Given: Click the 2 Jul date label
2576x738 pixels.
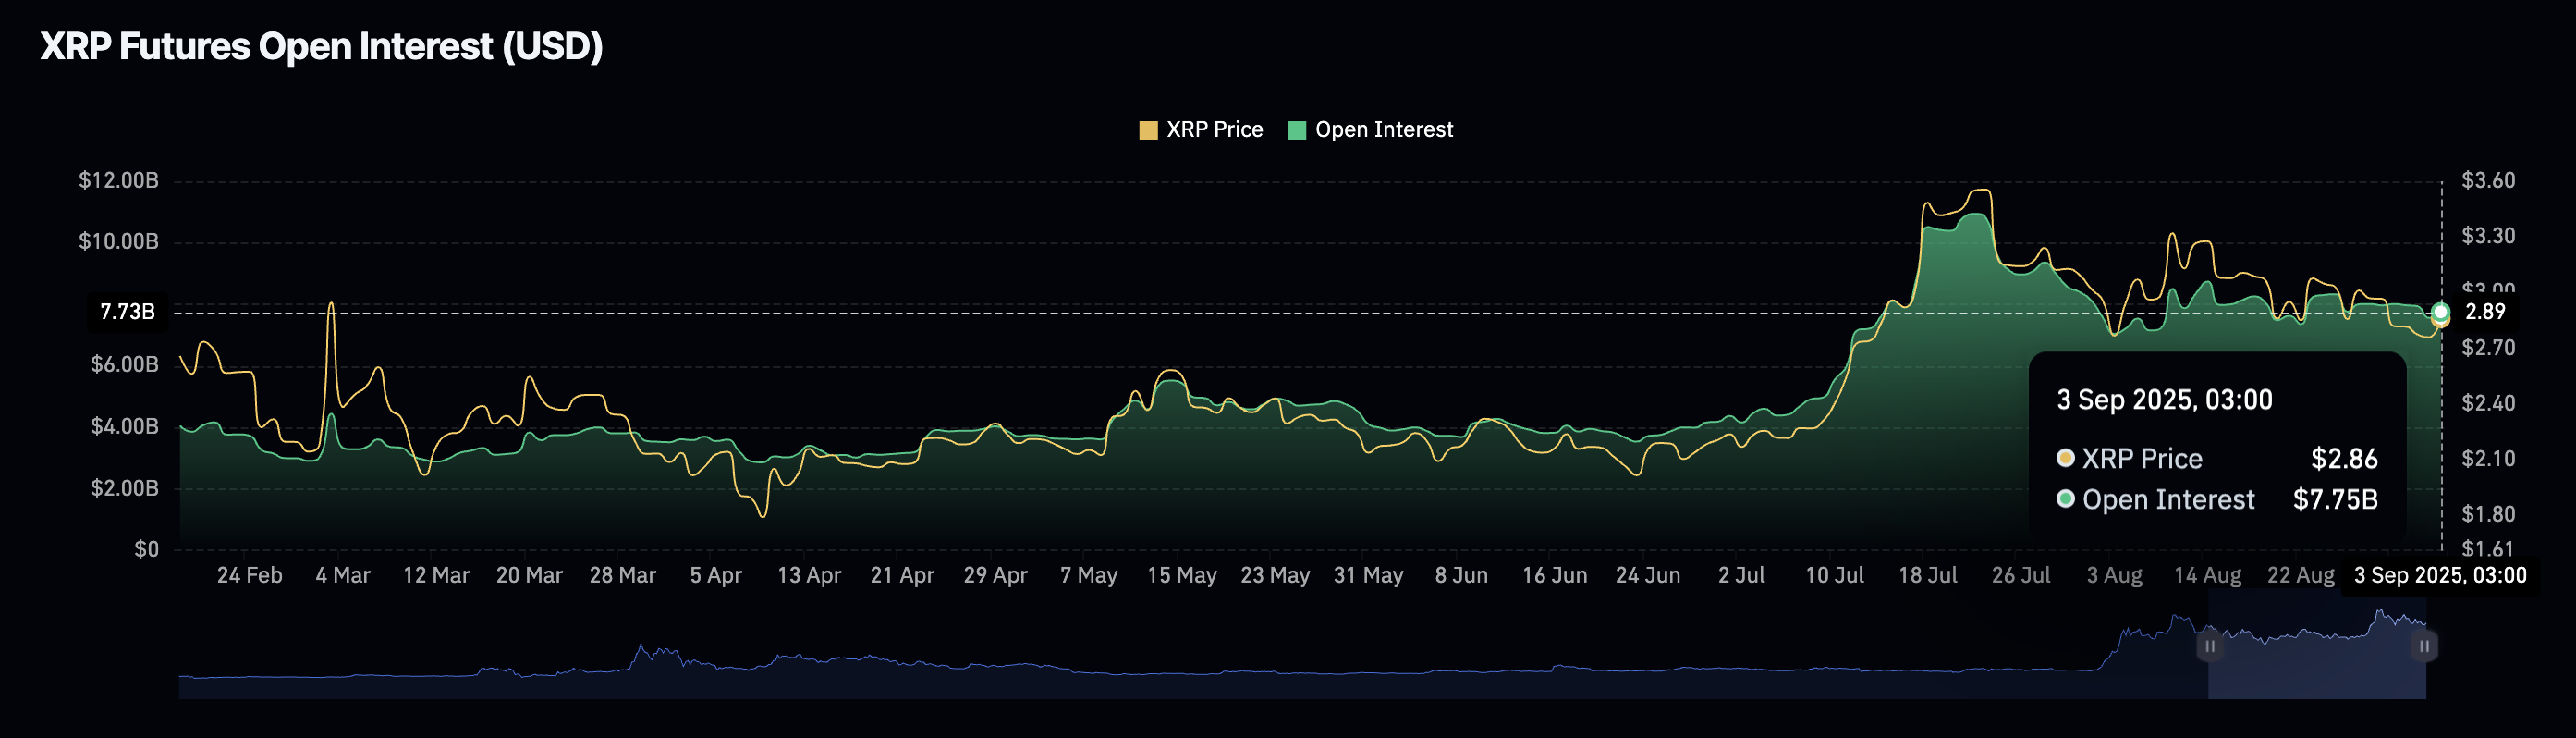Looking at the screenshot, I should 1742,576.
